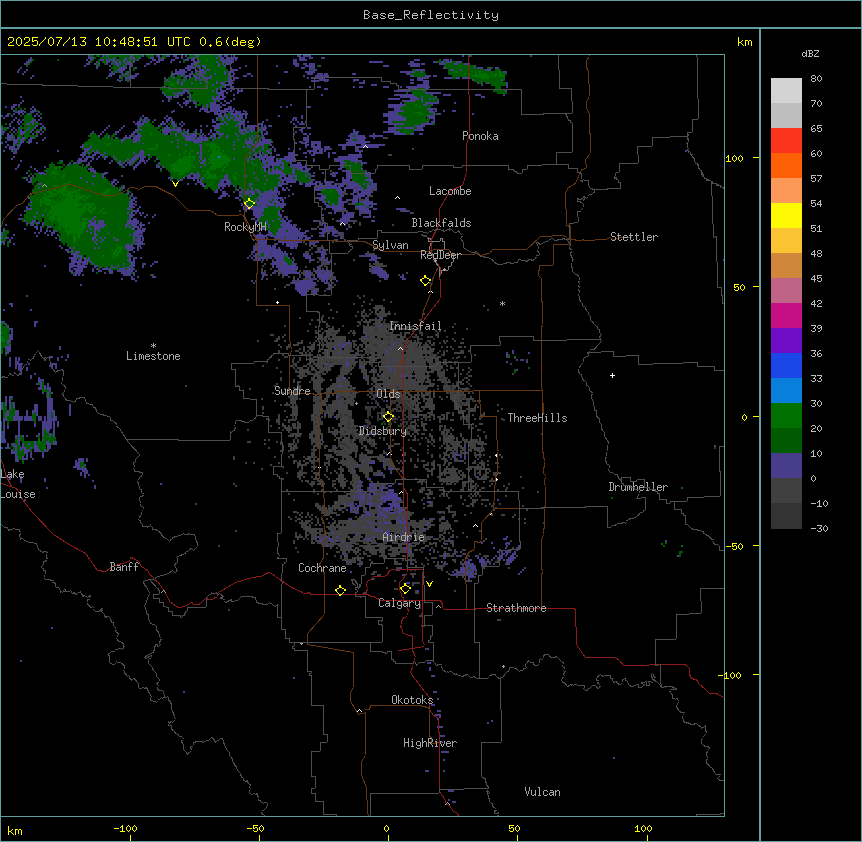
Task: Click the Base_Reflectivity title text
Action: [x=431, y=15]
